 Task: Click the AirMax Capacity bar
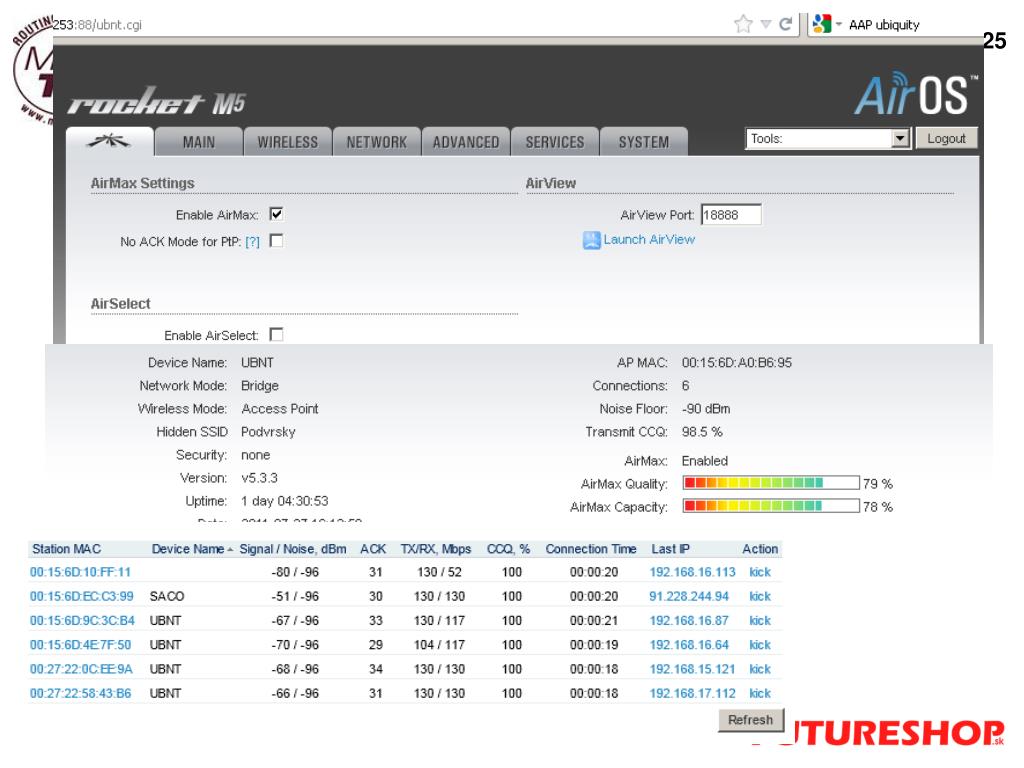pos(771,505)
